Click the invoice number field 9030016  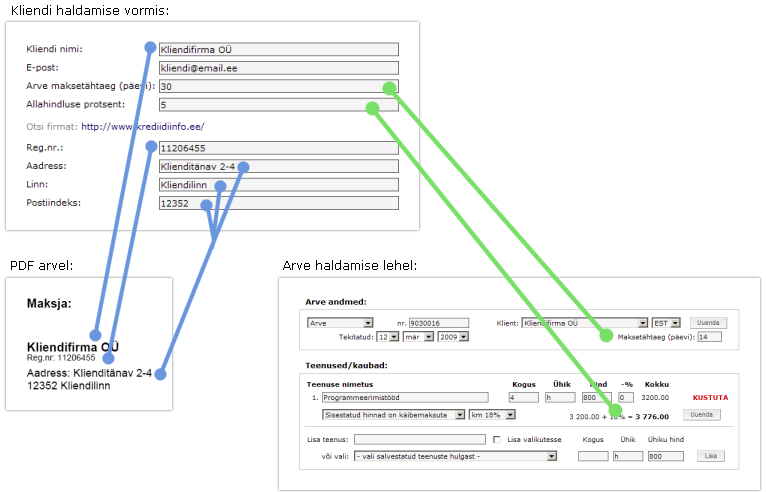(438, 323)
